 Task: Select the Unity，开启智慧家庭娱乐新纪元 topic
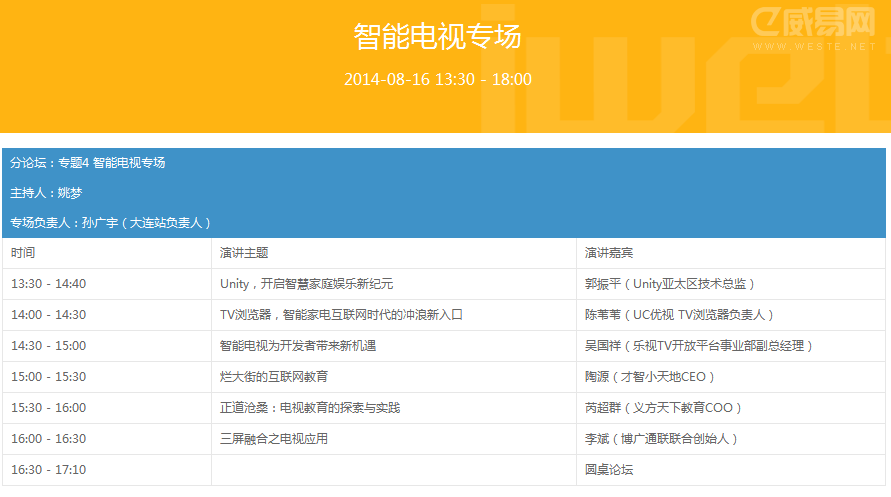coord(306,284)
